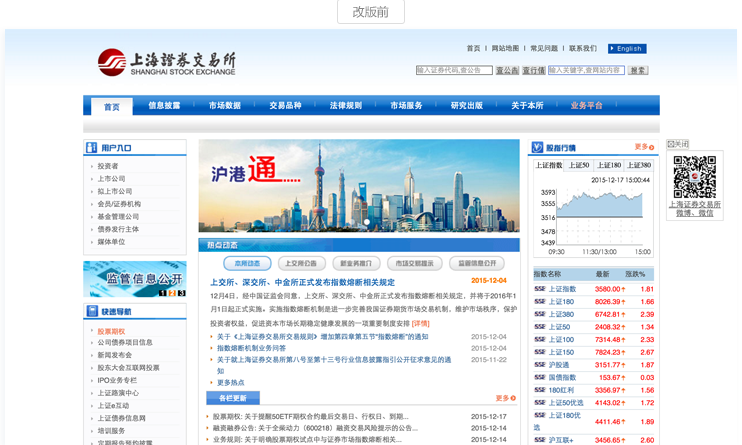Screen dimensions: 742x445
Task: Go to slide 1 of 监管信息公开 banner
Action: pyautogui.click(x=162, y=293)
